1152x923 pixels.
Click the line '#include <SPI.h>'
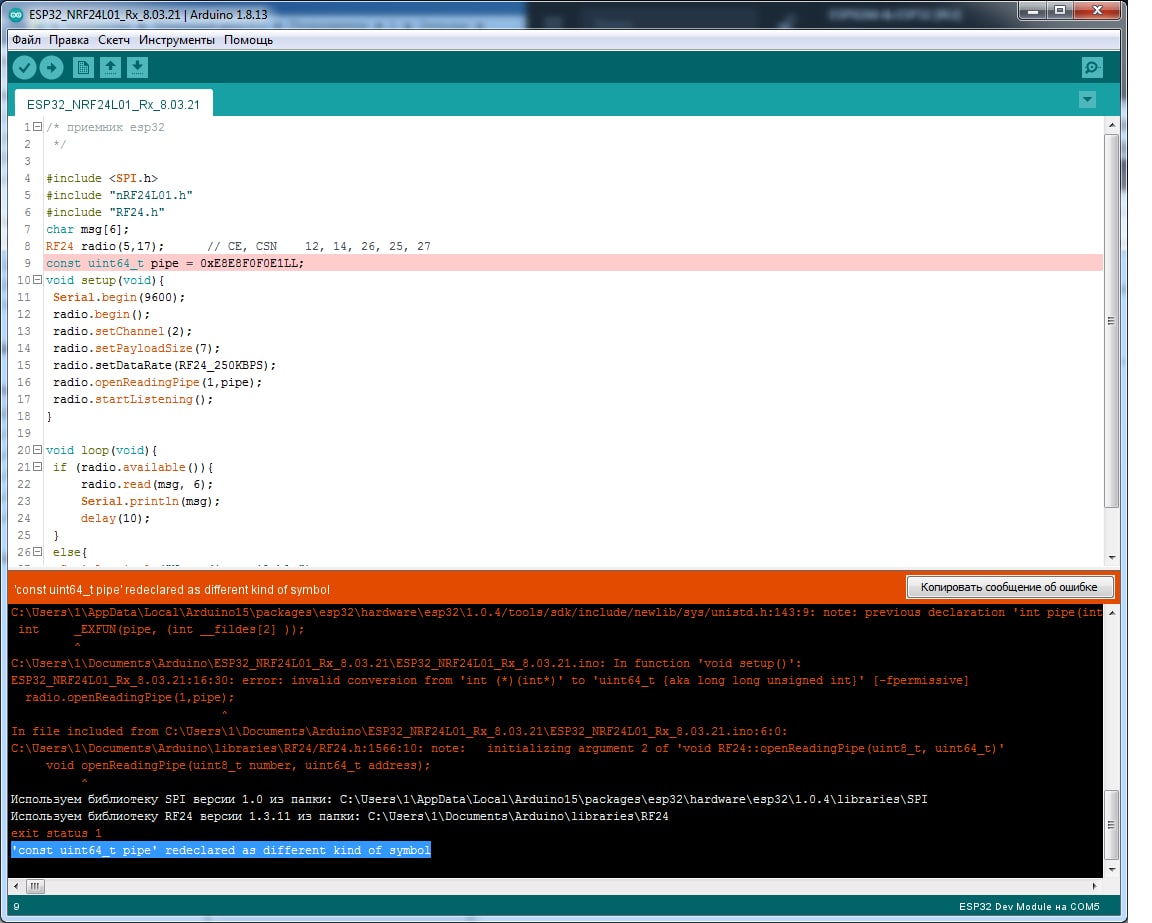[102, 178]
